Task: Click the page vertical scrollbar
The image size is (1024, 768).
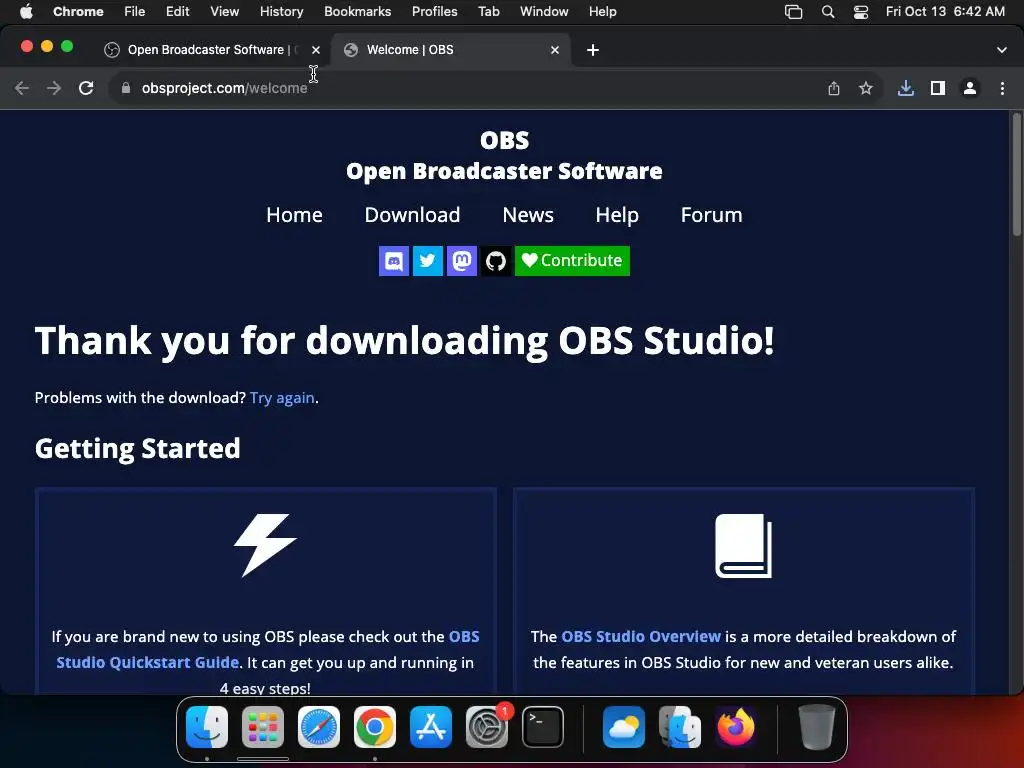Action: [1016, 174]
